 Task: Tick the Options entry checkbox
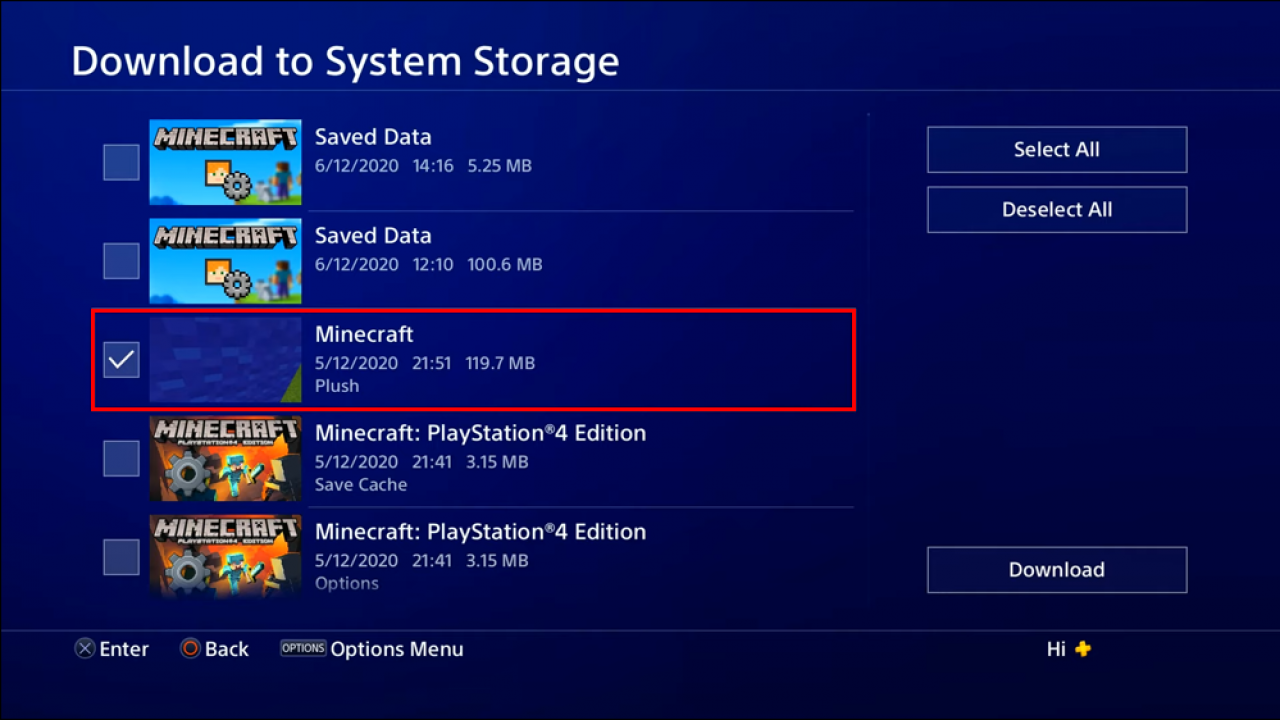point(121,557)
